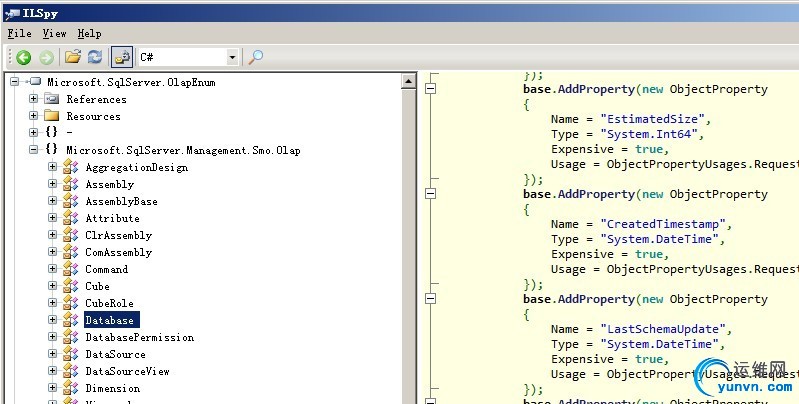
Task: Expand the Attribute class node
Action: (52, 218)
